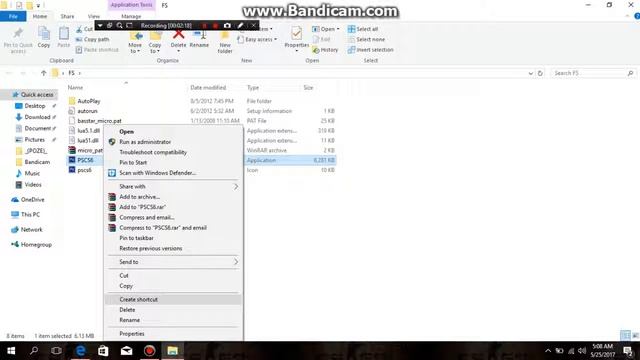Select Create shortcut
The height and width of the screenshot is (360, 640).
pyautogui.click(x=174, y=300)
